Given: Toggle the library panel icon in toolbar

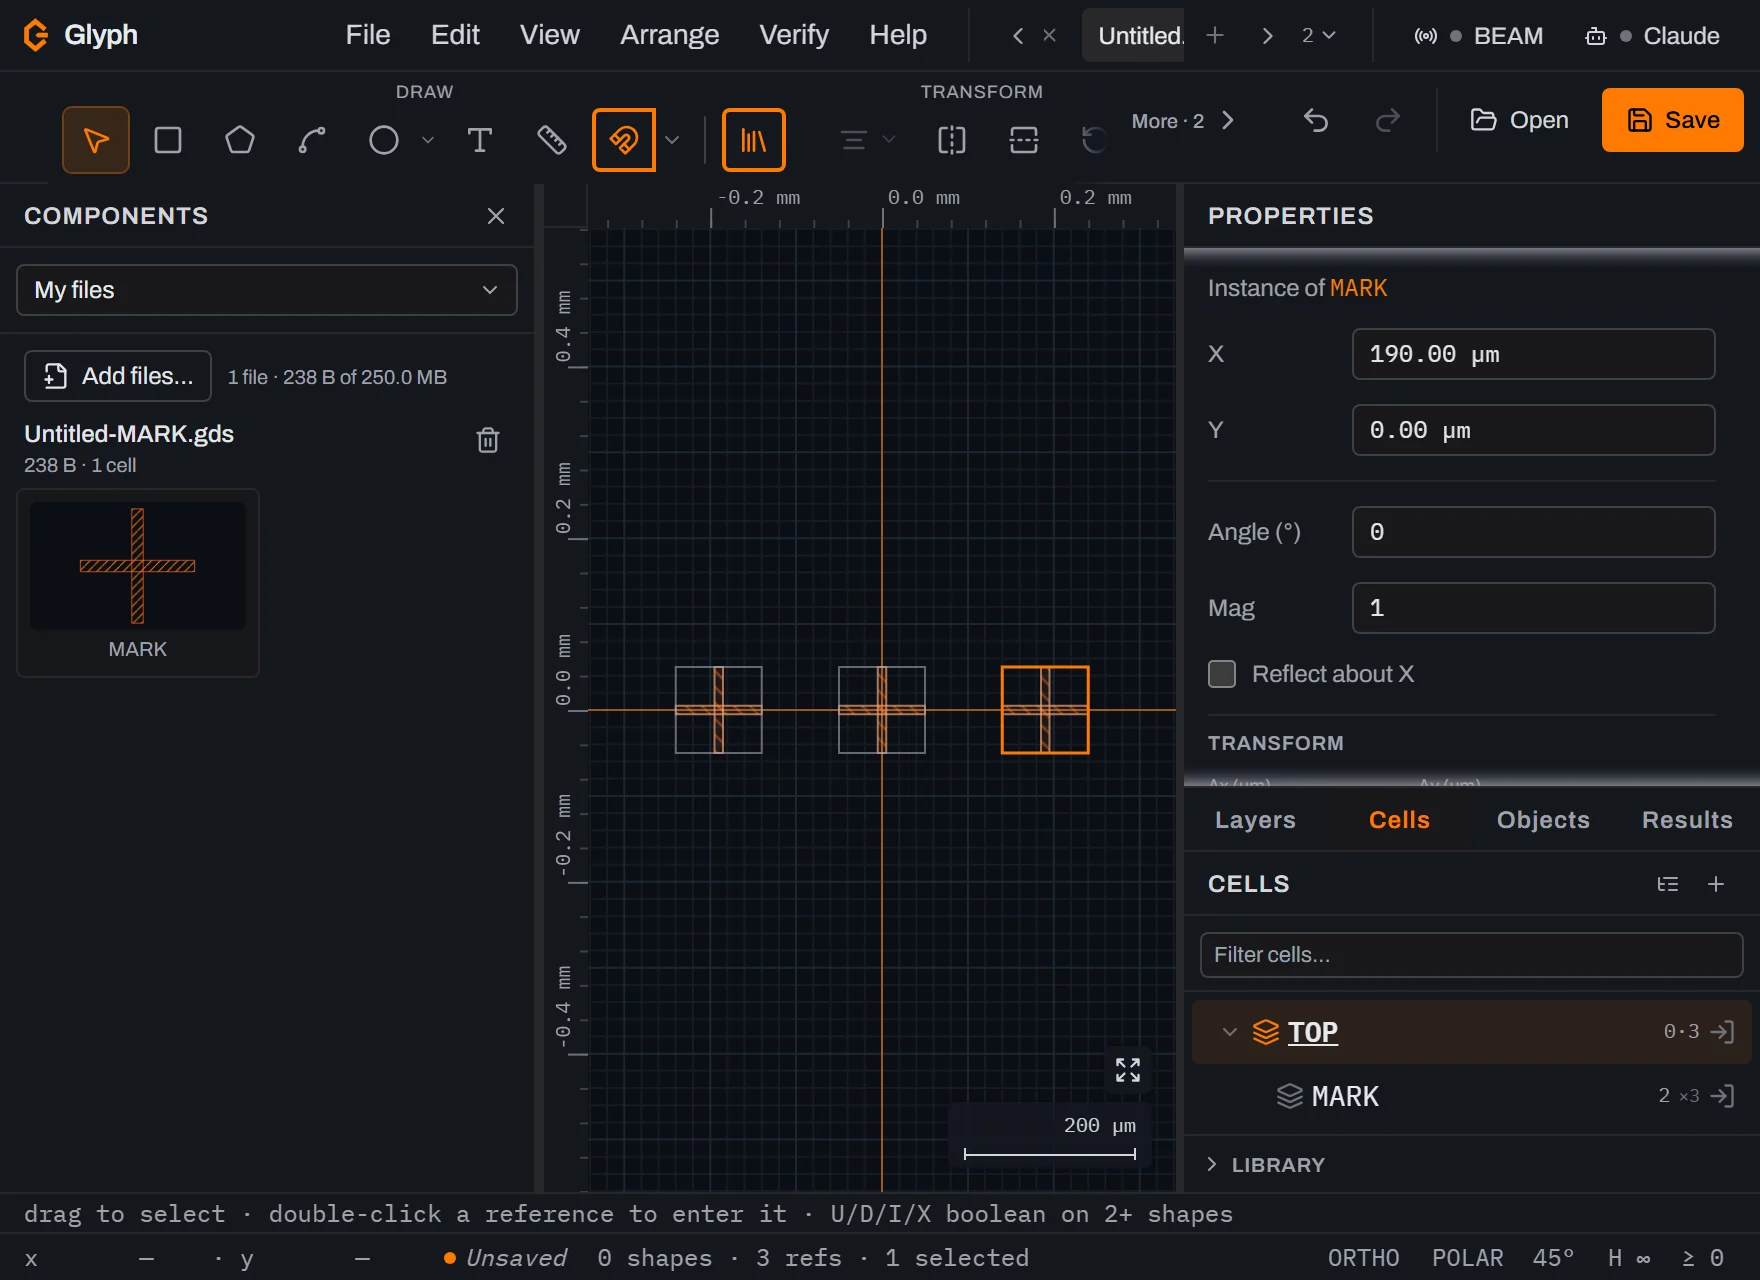Looking at the screenshot, I should (754, 140).
